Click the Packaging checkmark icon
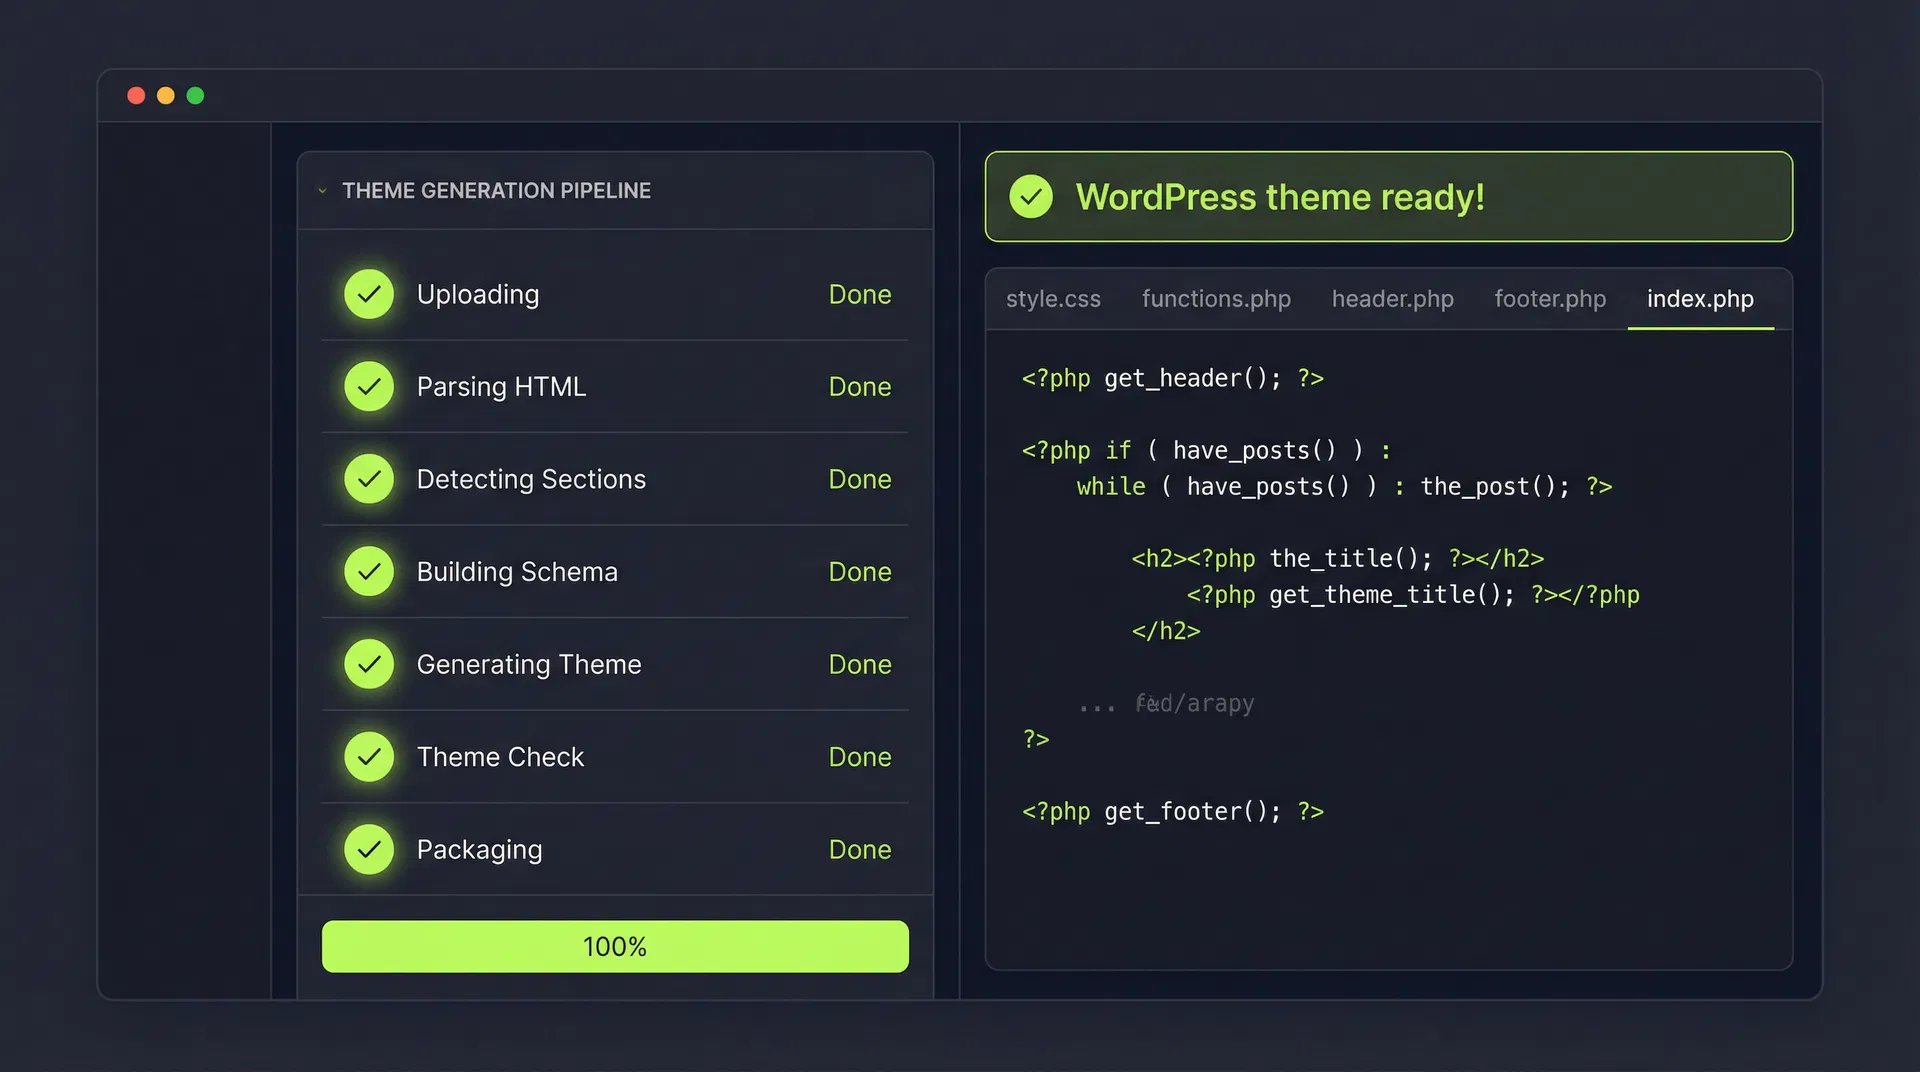Image resolution: width=1920 pixels, height=1072 pixels. point(369,849)
